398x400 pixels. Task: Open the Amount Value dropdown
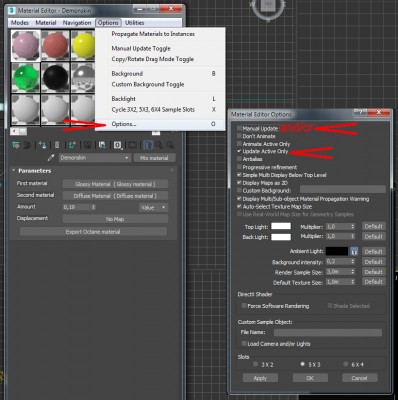153,207
